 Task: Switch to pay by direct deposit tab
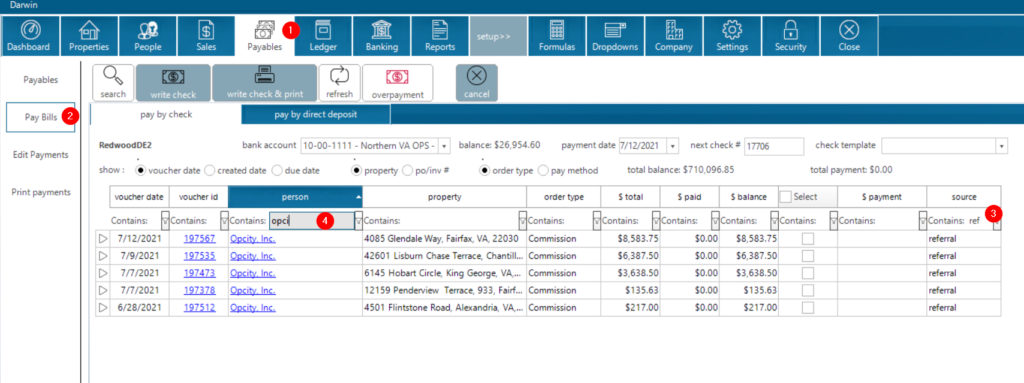click(316, 114)
